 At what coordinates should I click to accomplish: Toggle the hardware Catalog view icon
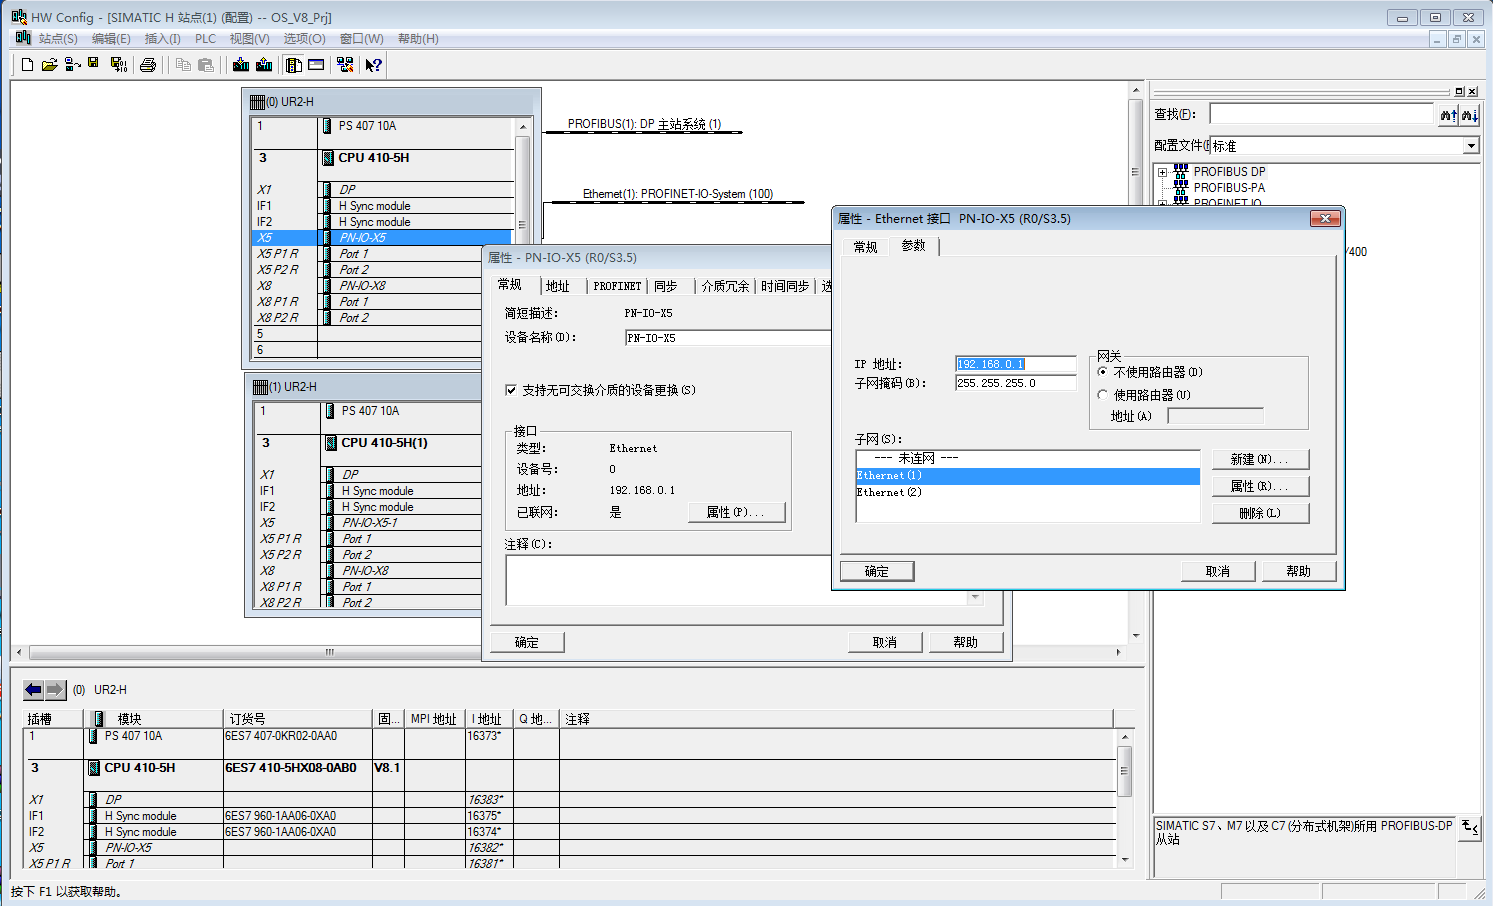[294, 65]
